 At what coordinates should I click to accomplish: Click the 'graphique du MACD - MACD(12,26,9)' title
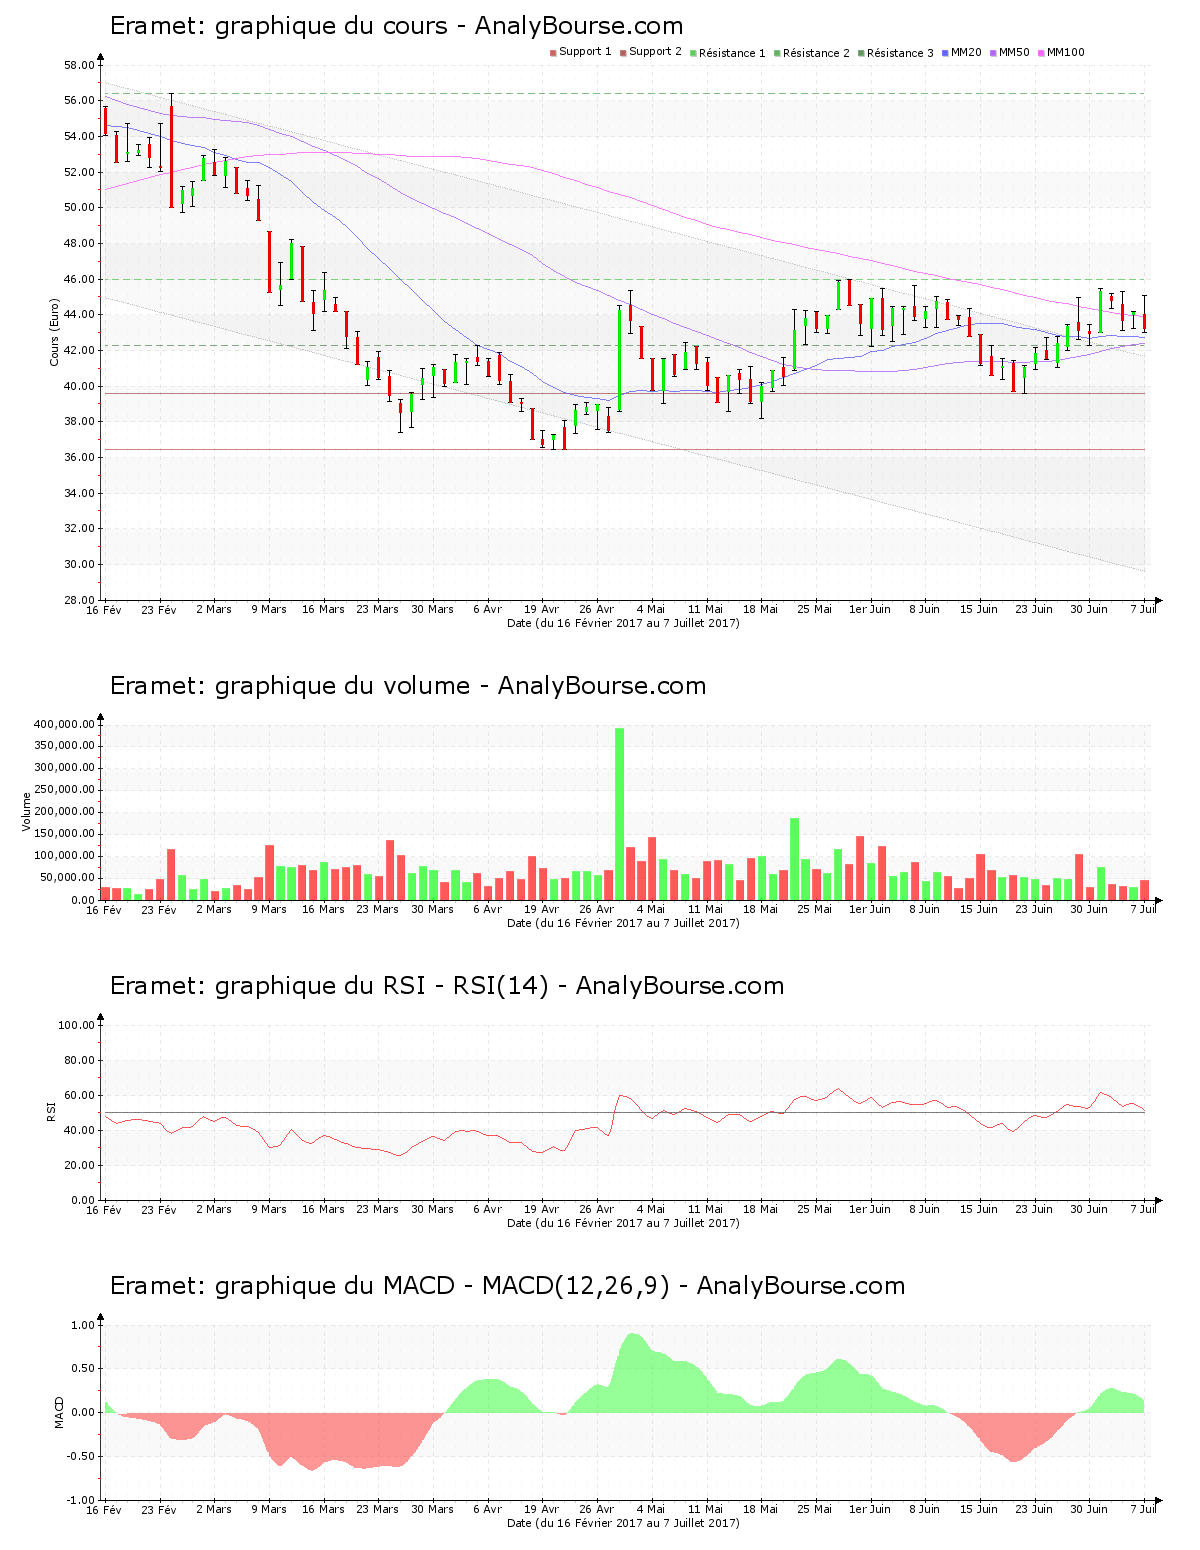point(442,1286)
